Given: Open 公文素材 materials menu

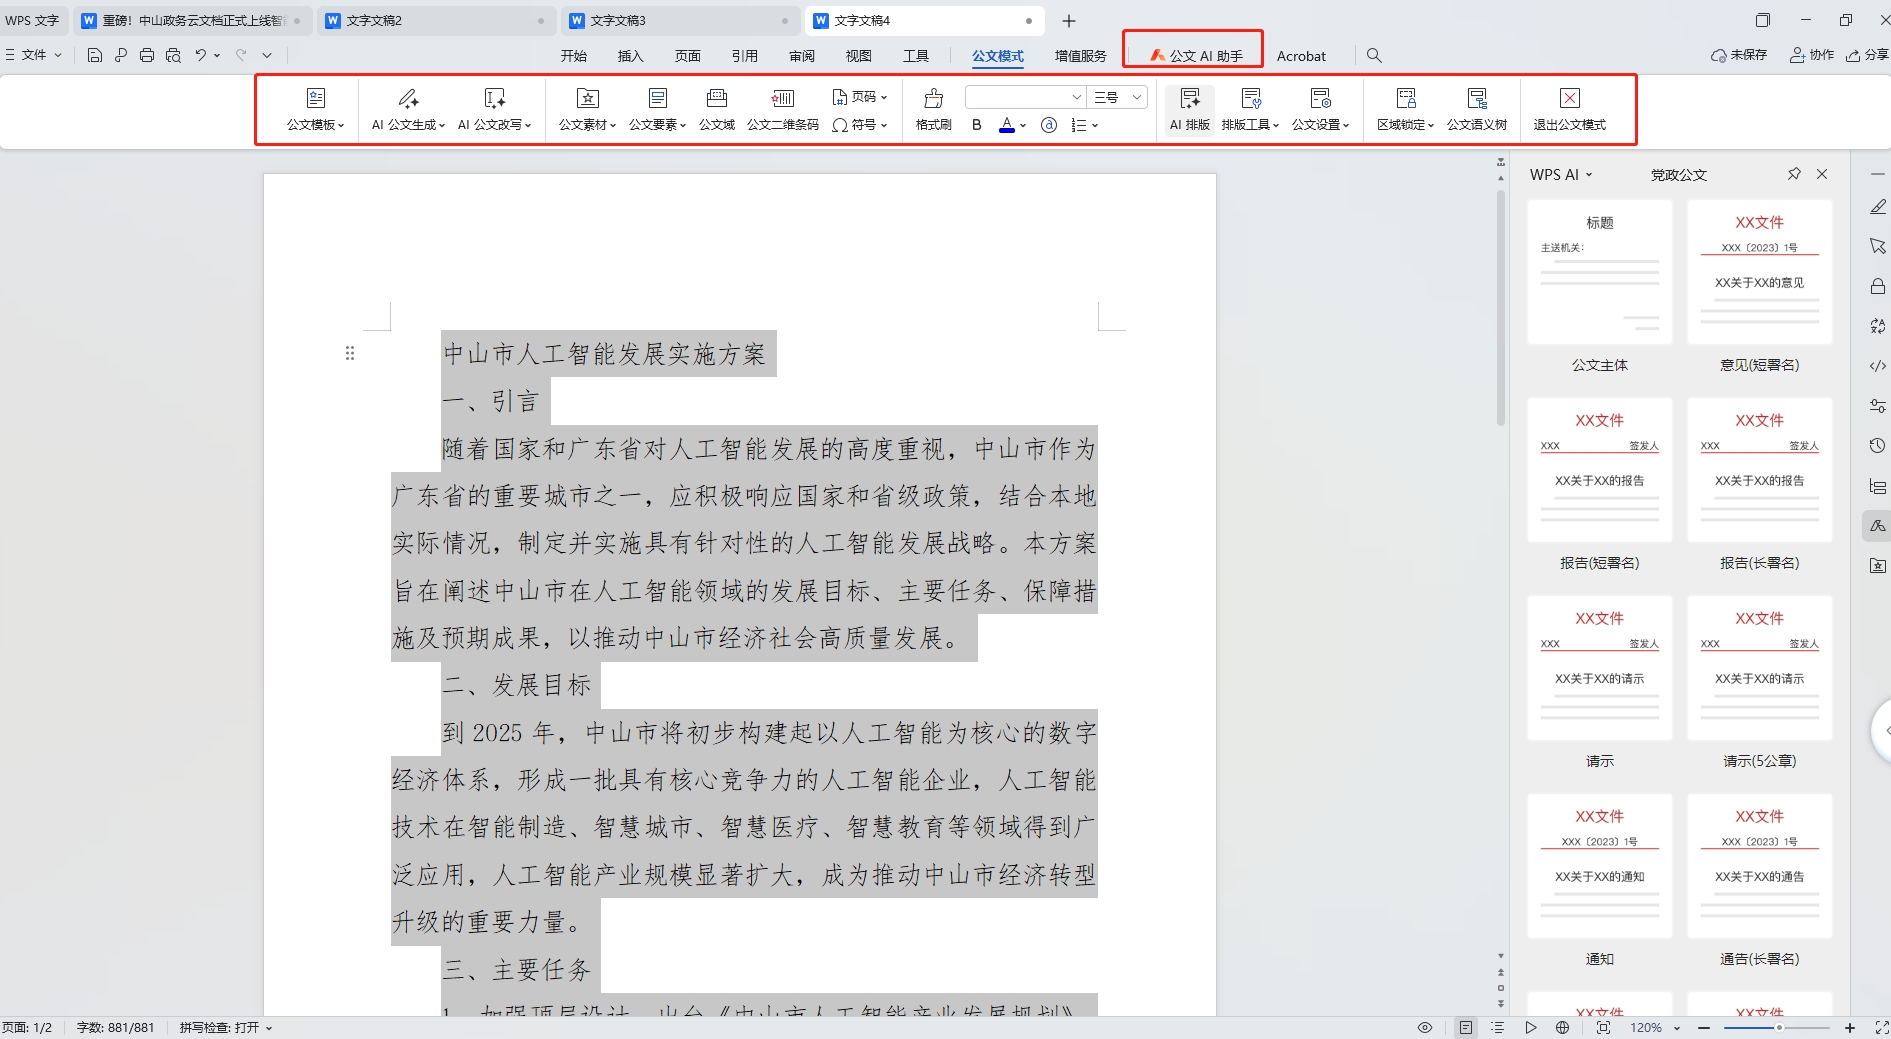Looking at the screenshot, I should 587,109.
